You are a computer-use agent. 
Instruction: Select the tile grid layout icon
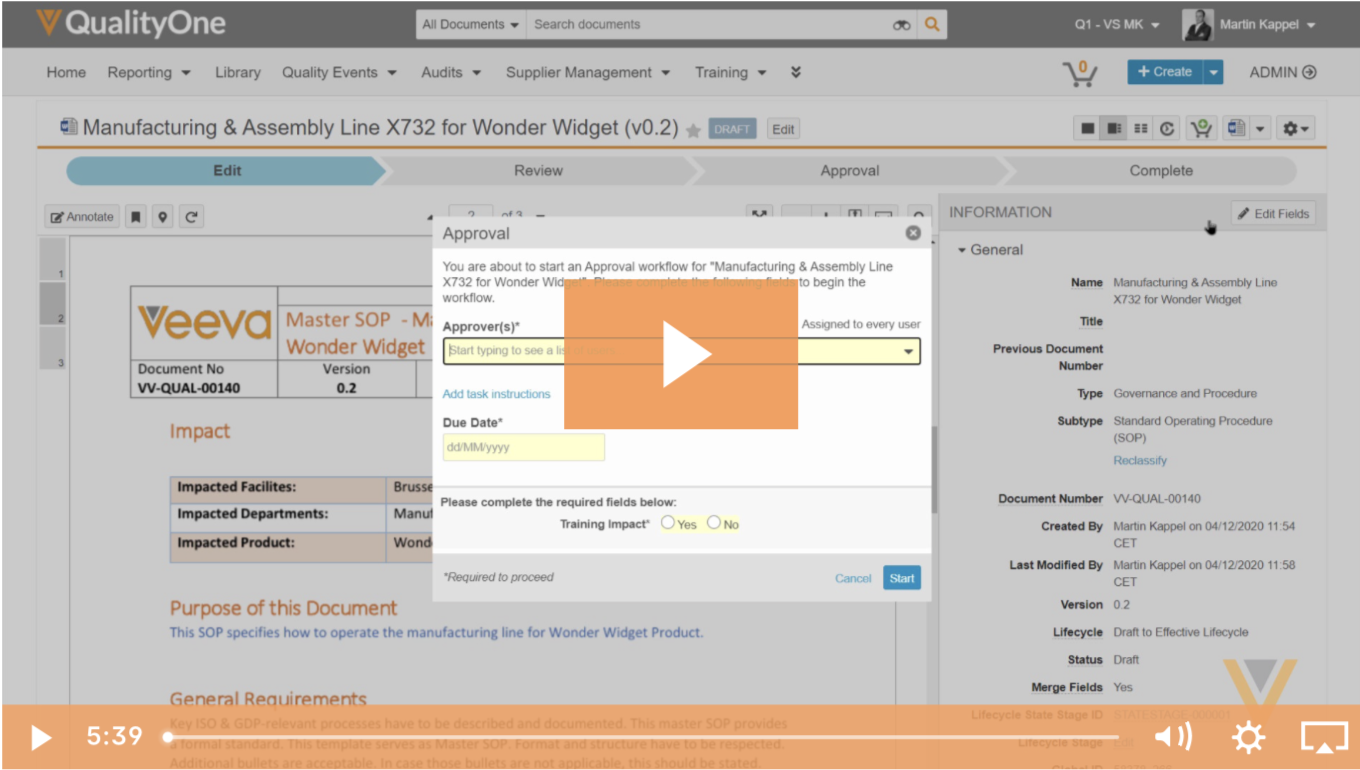[1140, 129]
